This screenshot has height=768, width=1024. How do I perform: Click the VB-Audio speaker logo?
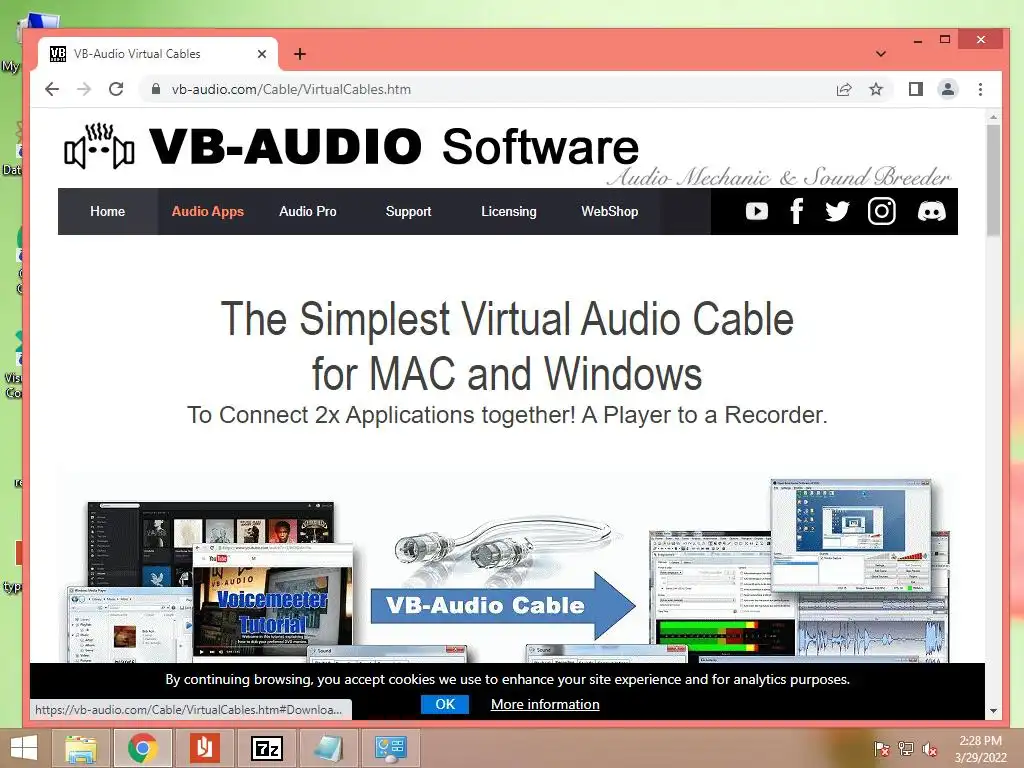[x=99, y=146]
